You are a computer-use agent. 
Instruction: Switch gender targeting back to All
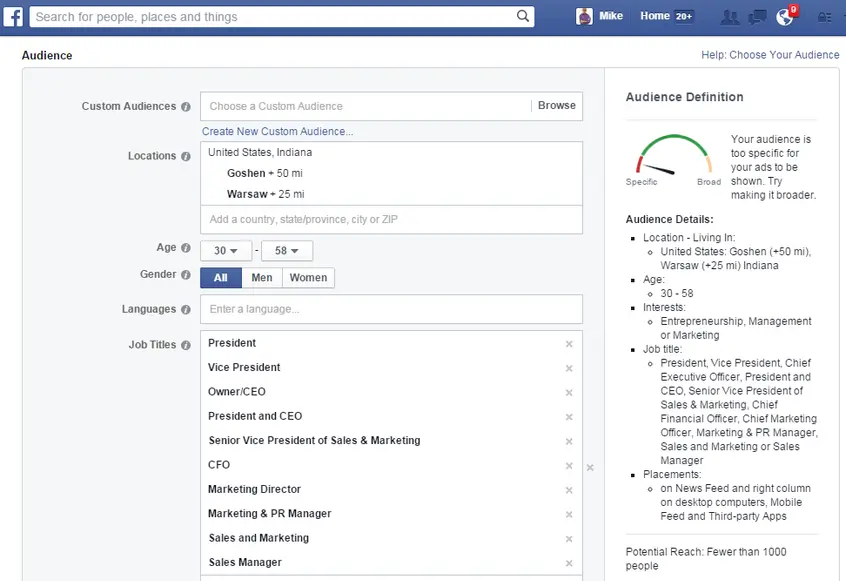(x=220, y=277)
